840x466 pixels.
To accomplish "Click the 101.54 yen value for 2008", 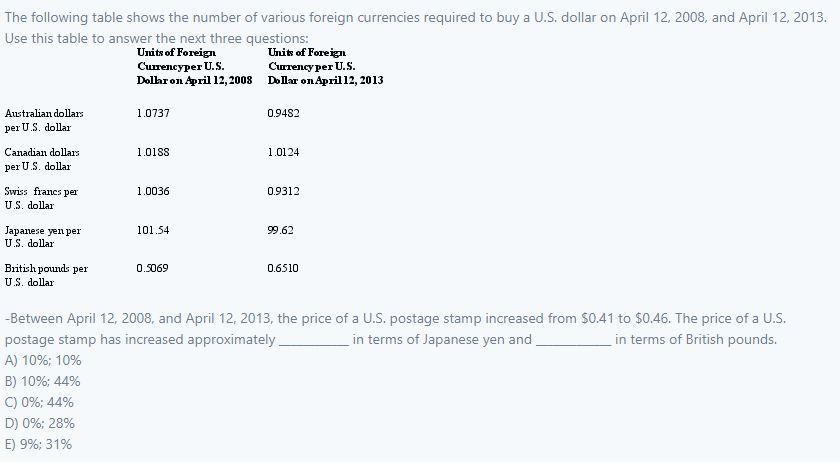I will coord(153,230).
